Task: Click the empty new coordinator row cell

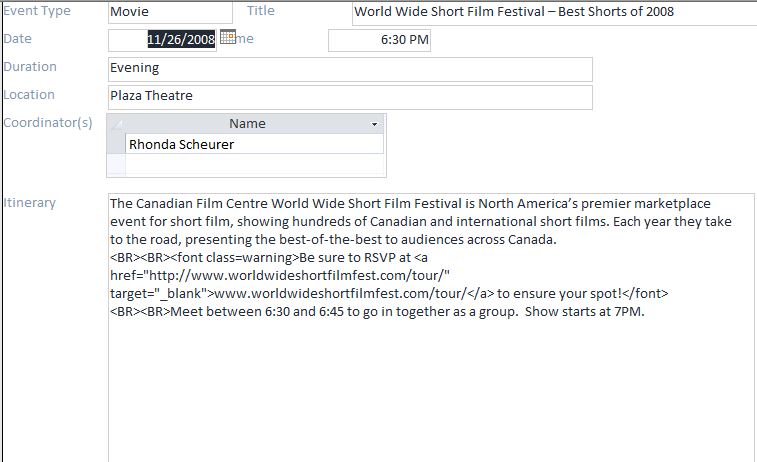Action: (254, 164)
